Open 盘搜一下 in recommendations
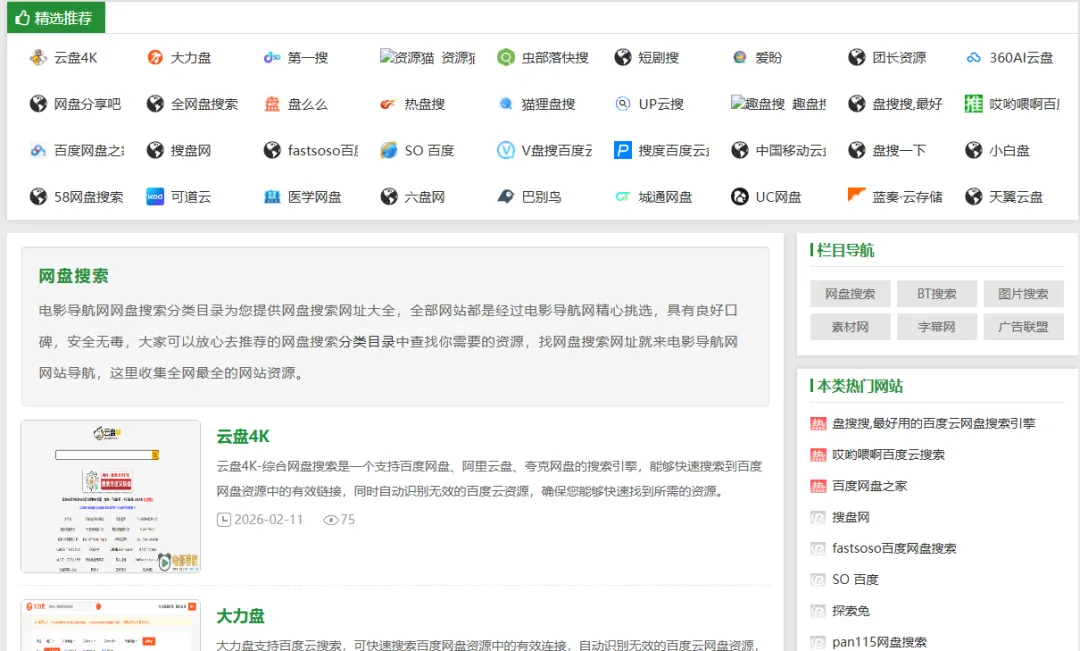The height and width of the screenshot is (651, 1080). [x=899, y=150]
